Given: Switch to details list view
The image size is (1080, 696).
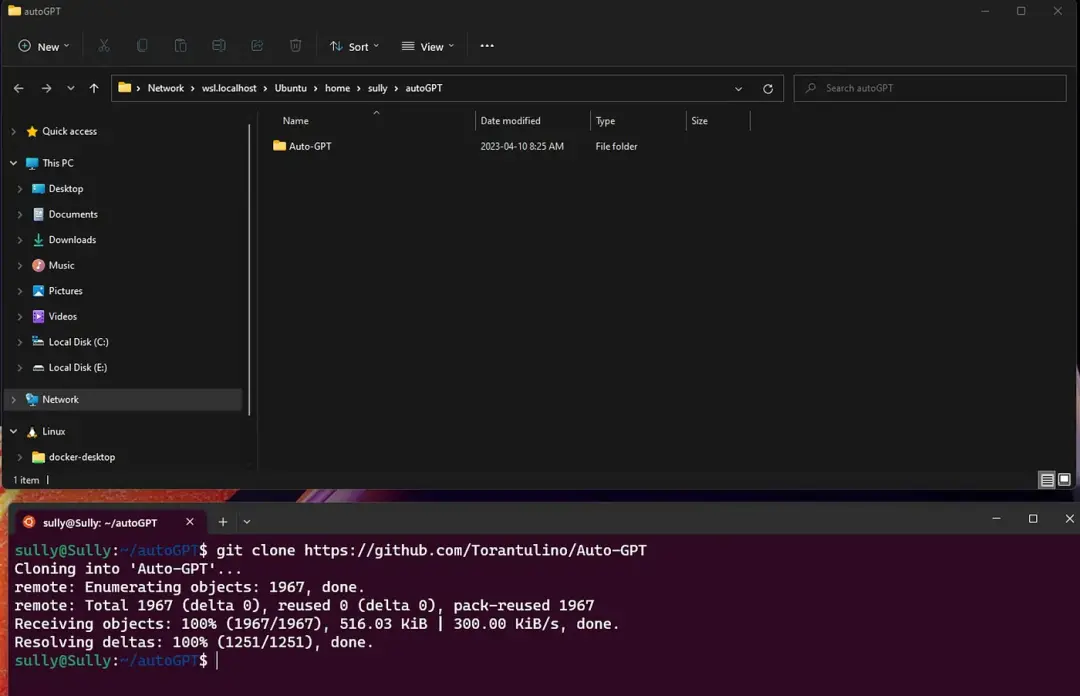Looking at the screenshot, I should (1047, 480).
